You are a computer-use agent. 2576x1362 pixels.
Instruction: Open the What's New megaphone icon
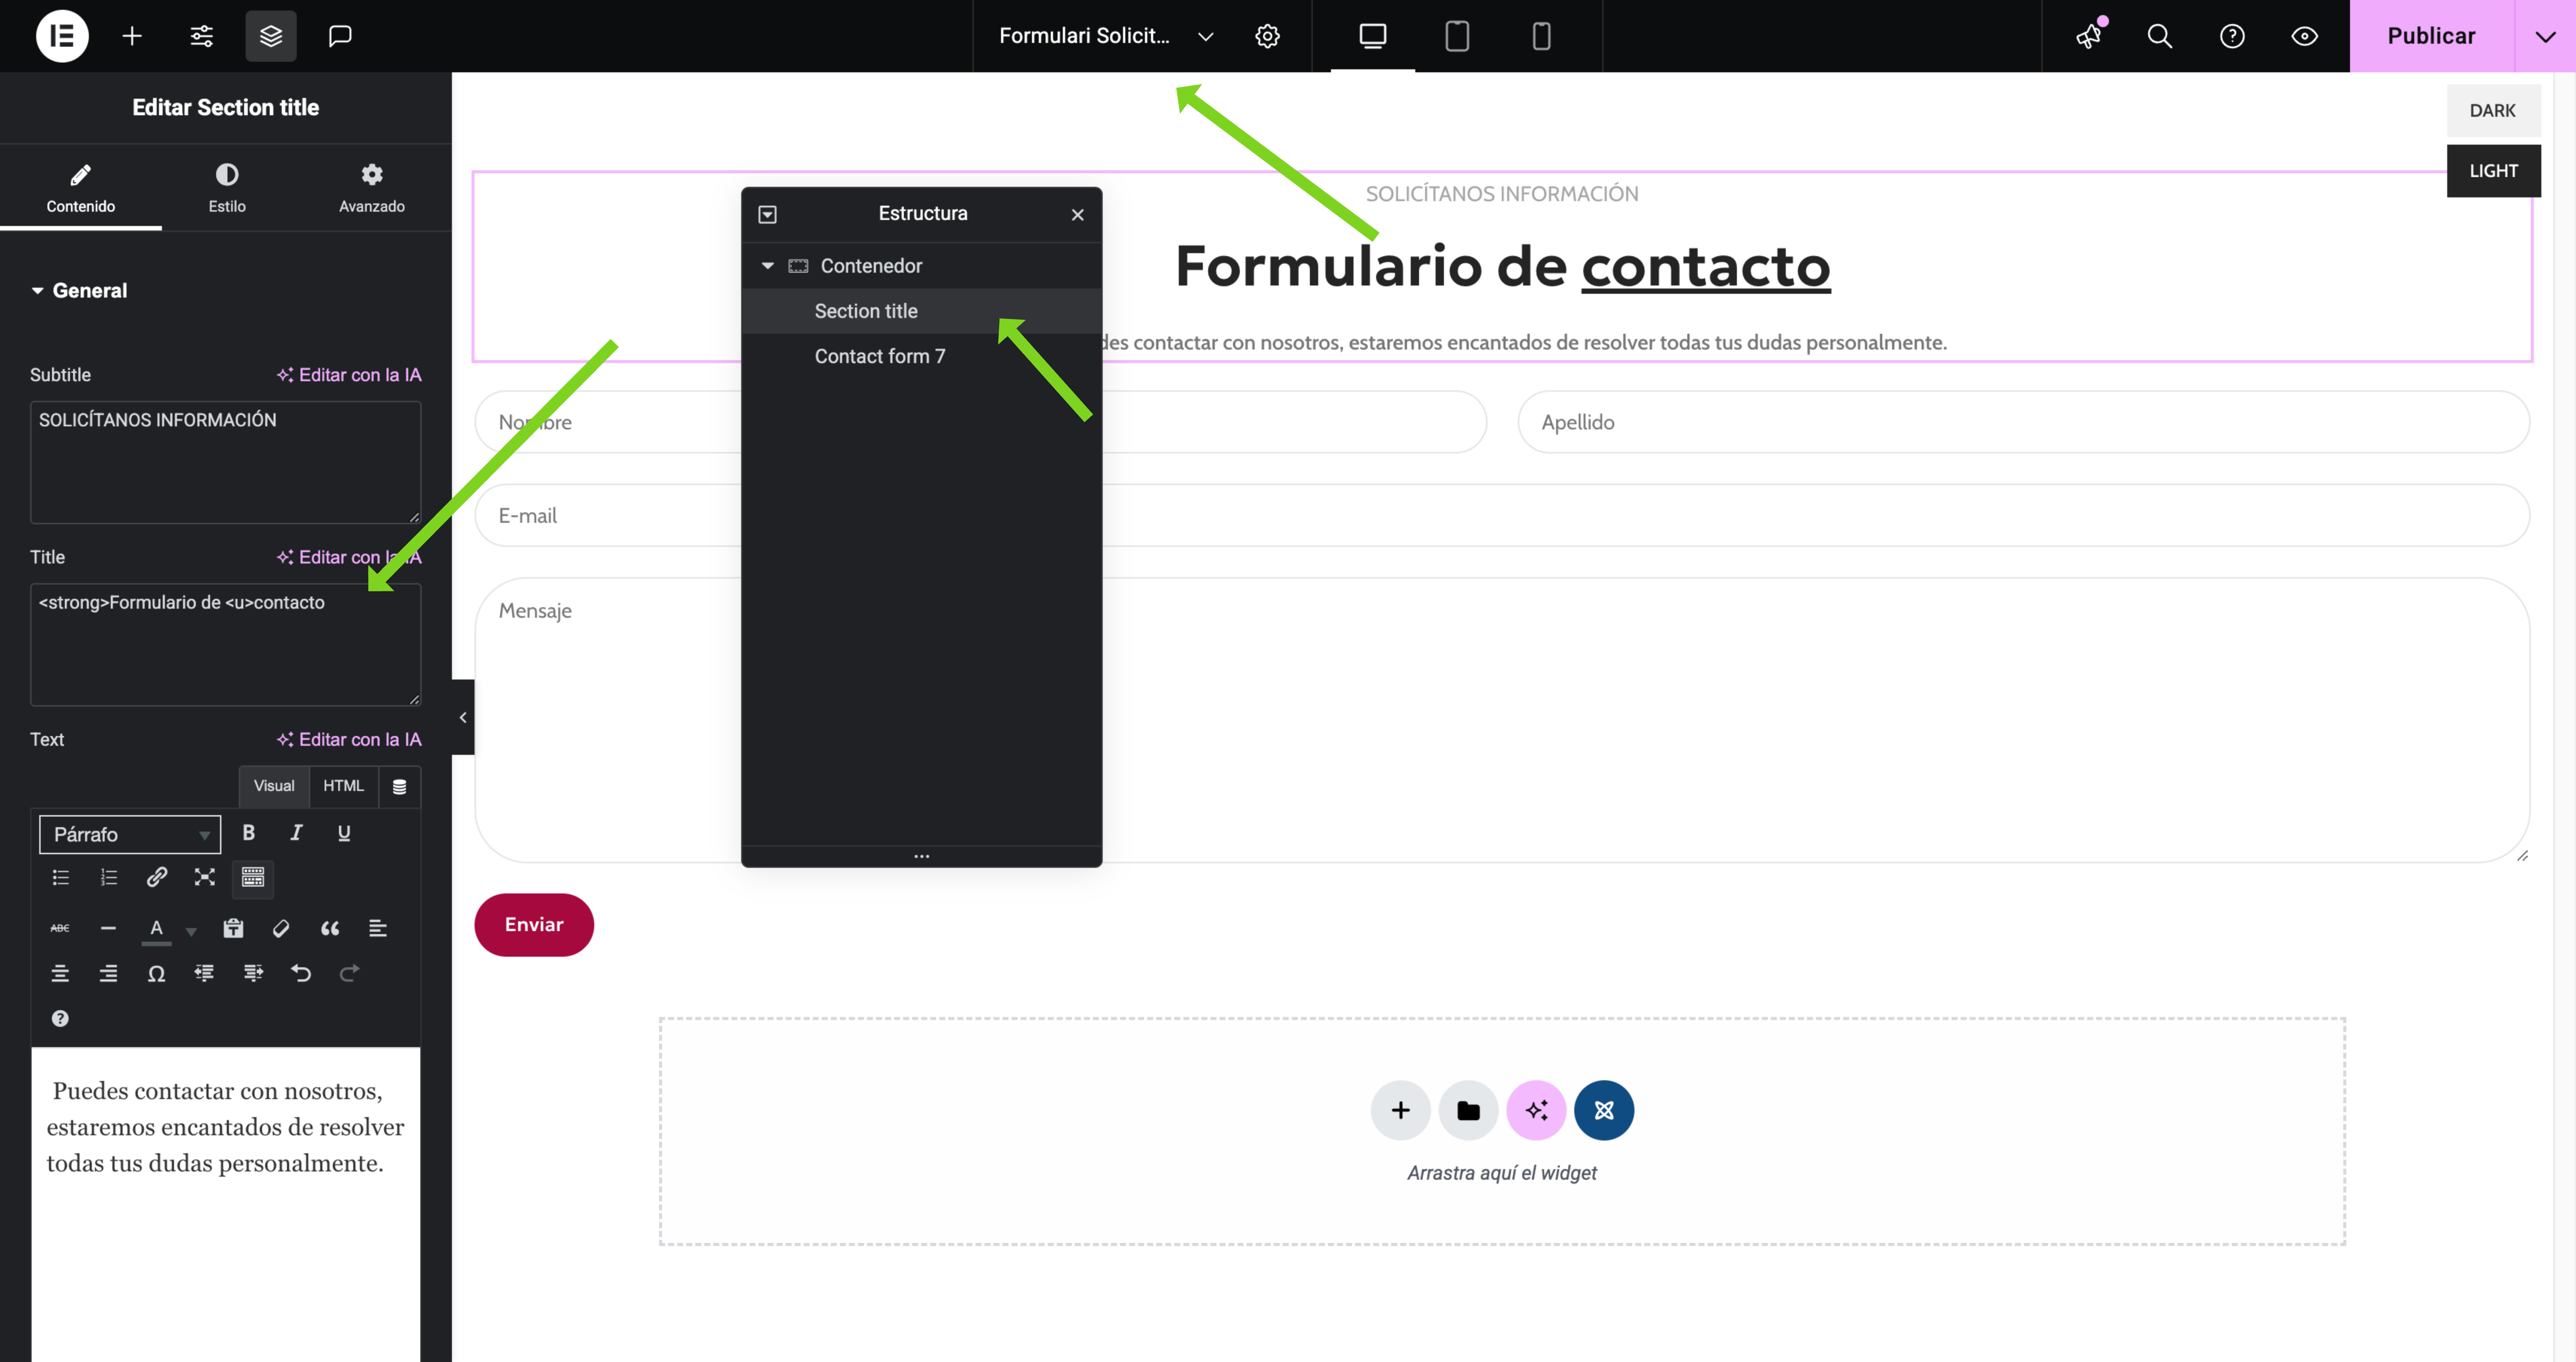2089,36
